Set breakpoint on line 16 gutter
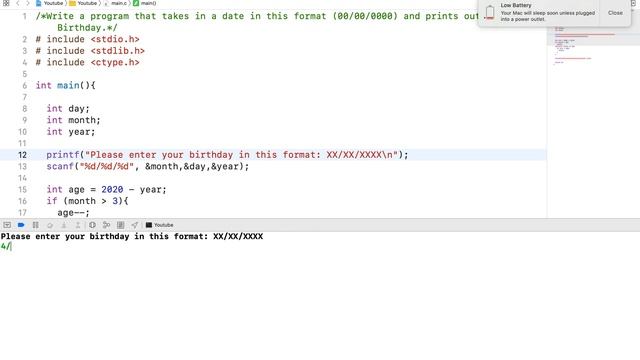The width and height of the screenshot is (640, 360). 22,201
